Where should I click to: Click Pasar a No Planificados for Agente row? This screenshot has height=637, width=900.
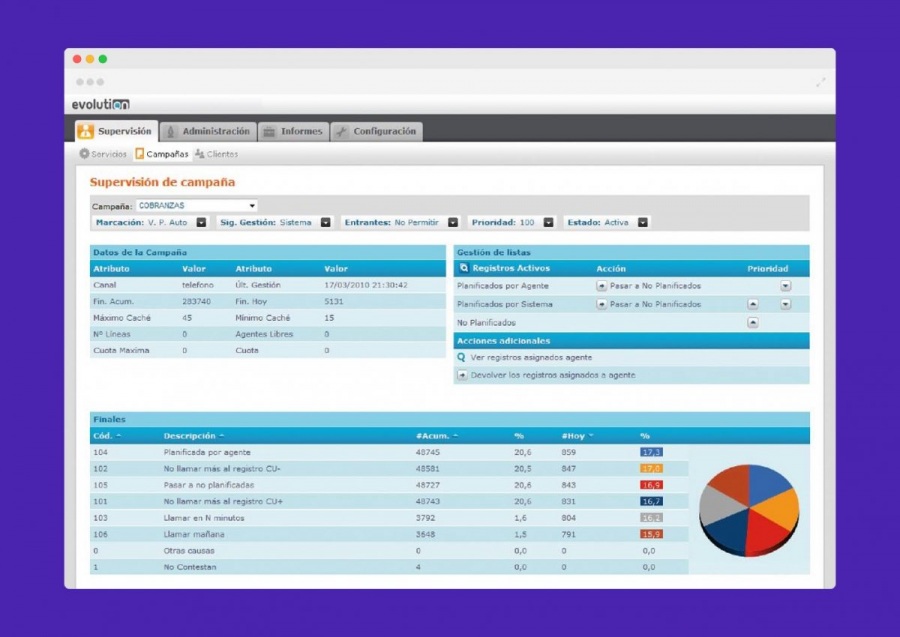coord(655,286)
